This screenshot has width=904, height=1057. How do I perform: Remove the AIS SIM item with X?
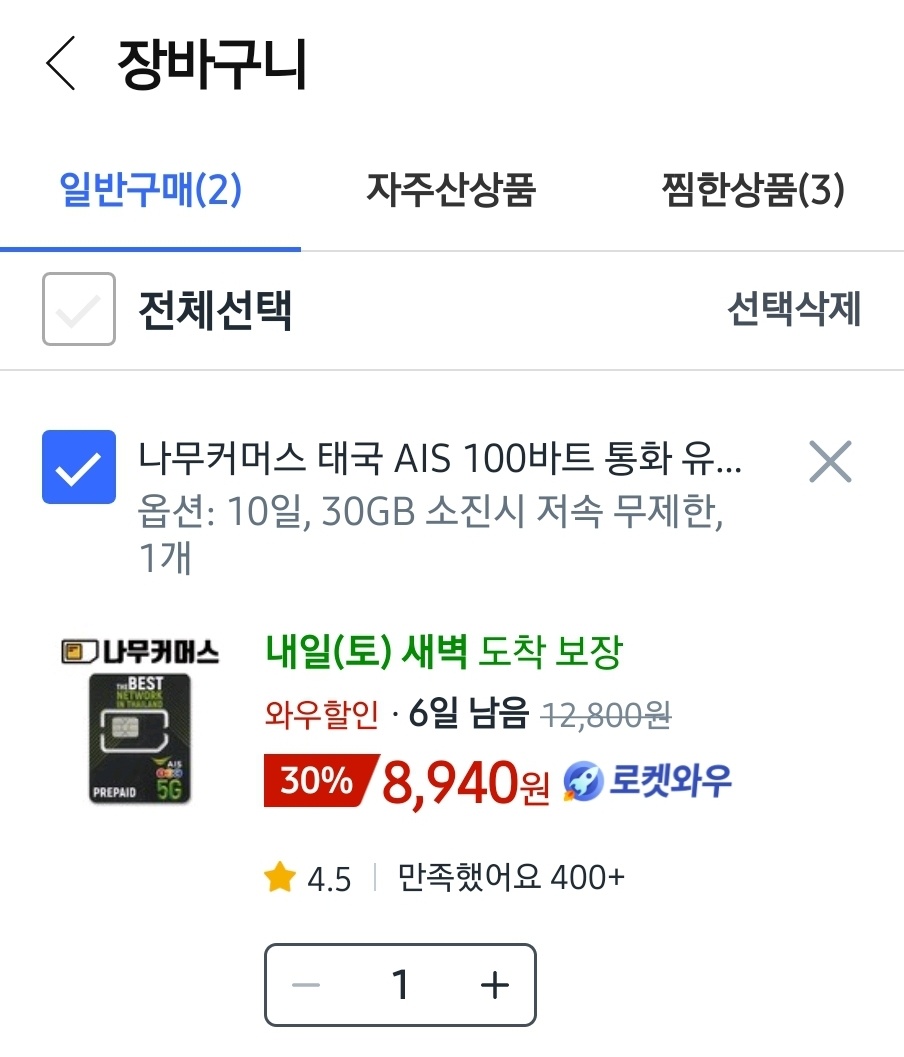click(x=830, y=462)
